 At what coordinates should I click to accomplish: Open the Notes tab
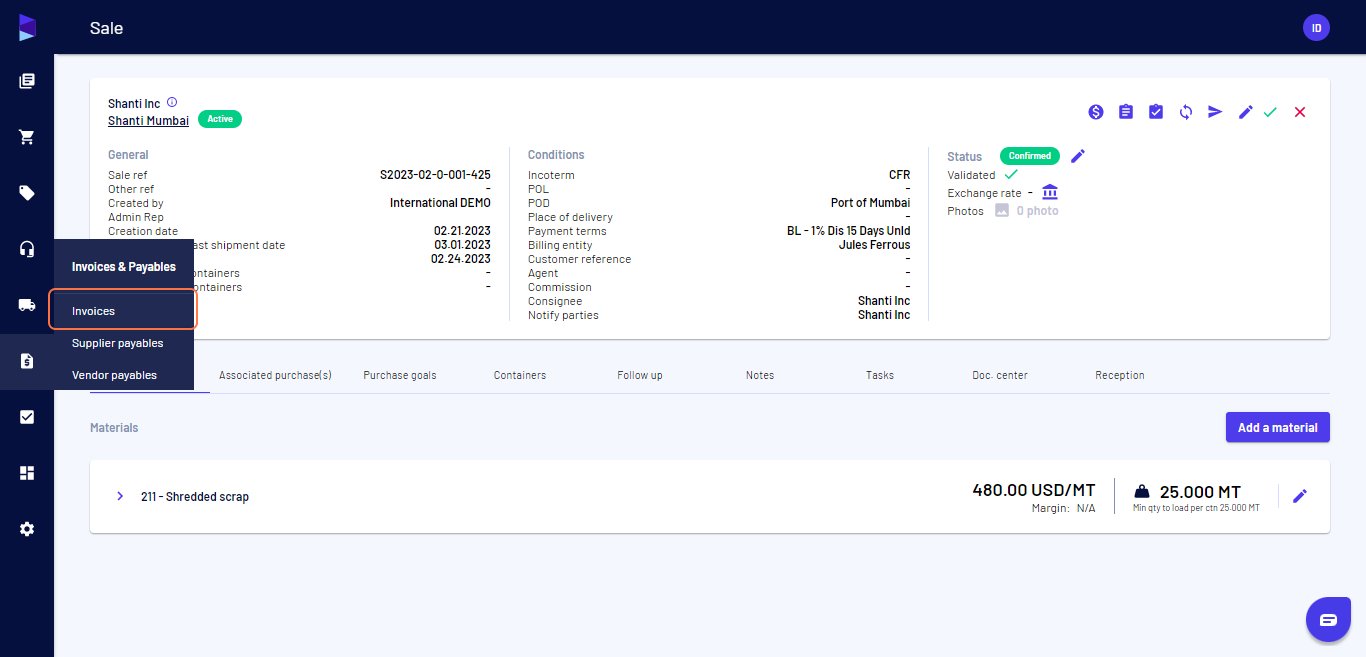coord(760,375)
